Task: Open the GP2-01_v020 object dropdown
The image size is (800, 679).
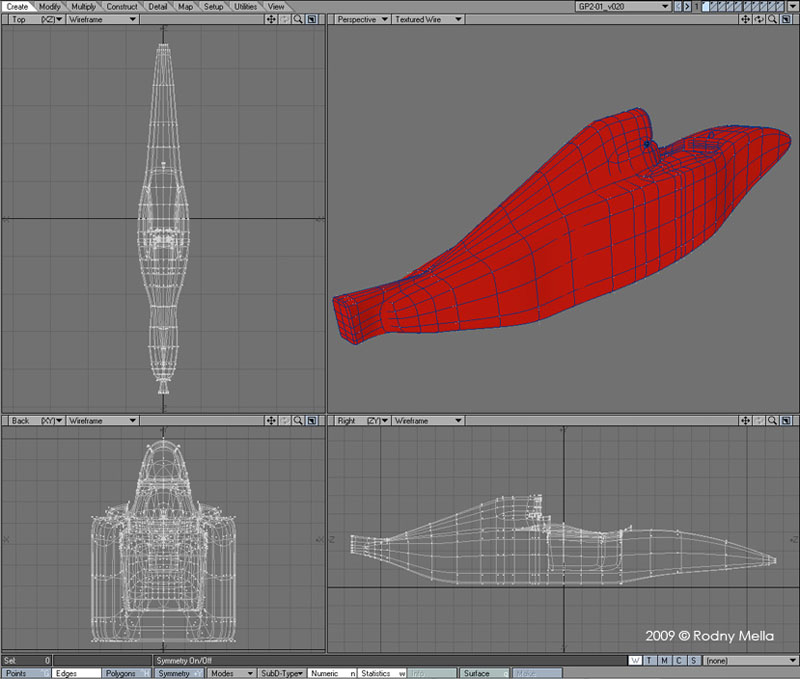Action: [x=621, y=6]
